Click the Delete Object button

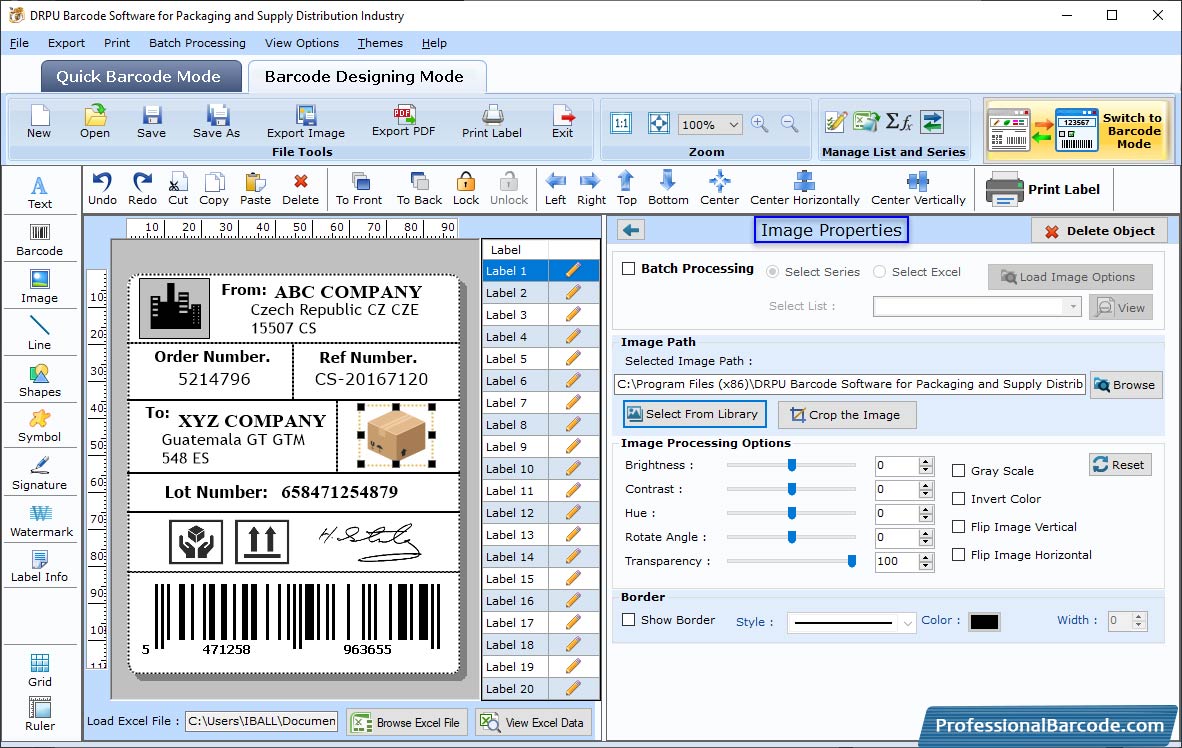(1099, 231)
